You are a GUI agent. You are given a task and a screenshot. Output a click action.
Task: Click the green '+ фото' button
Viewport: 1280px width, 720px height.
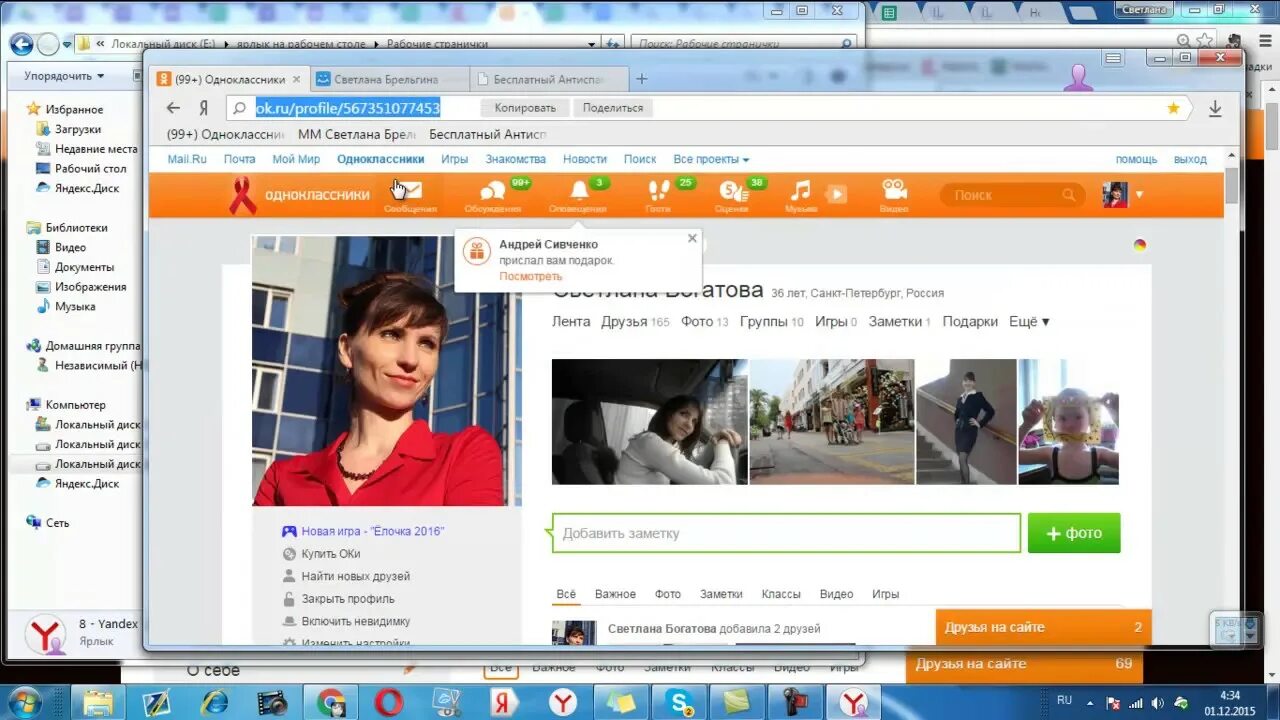(1074, 533)
